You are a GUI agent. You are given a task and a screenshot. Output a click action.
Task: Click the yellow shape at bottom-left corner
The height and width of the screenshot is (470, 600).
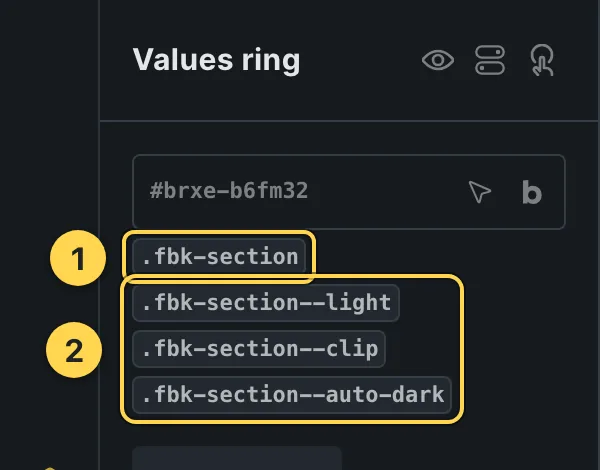coord(50,468)
